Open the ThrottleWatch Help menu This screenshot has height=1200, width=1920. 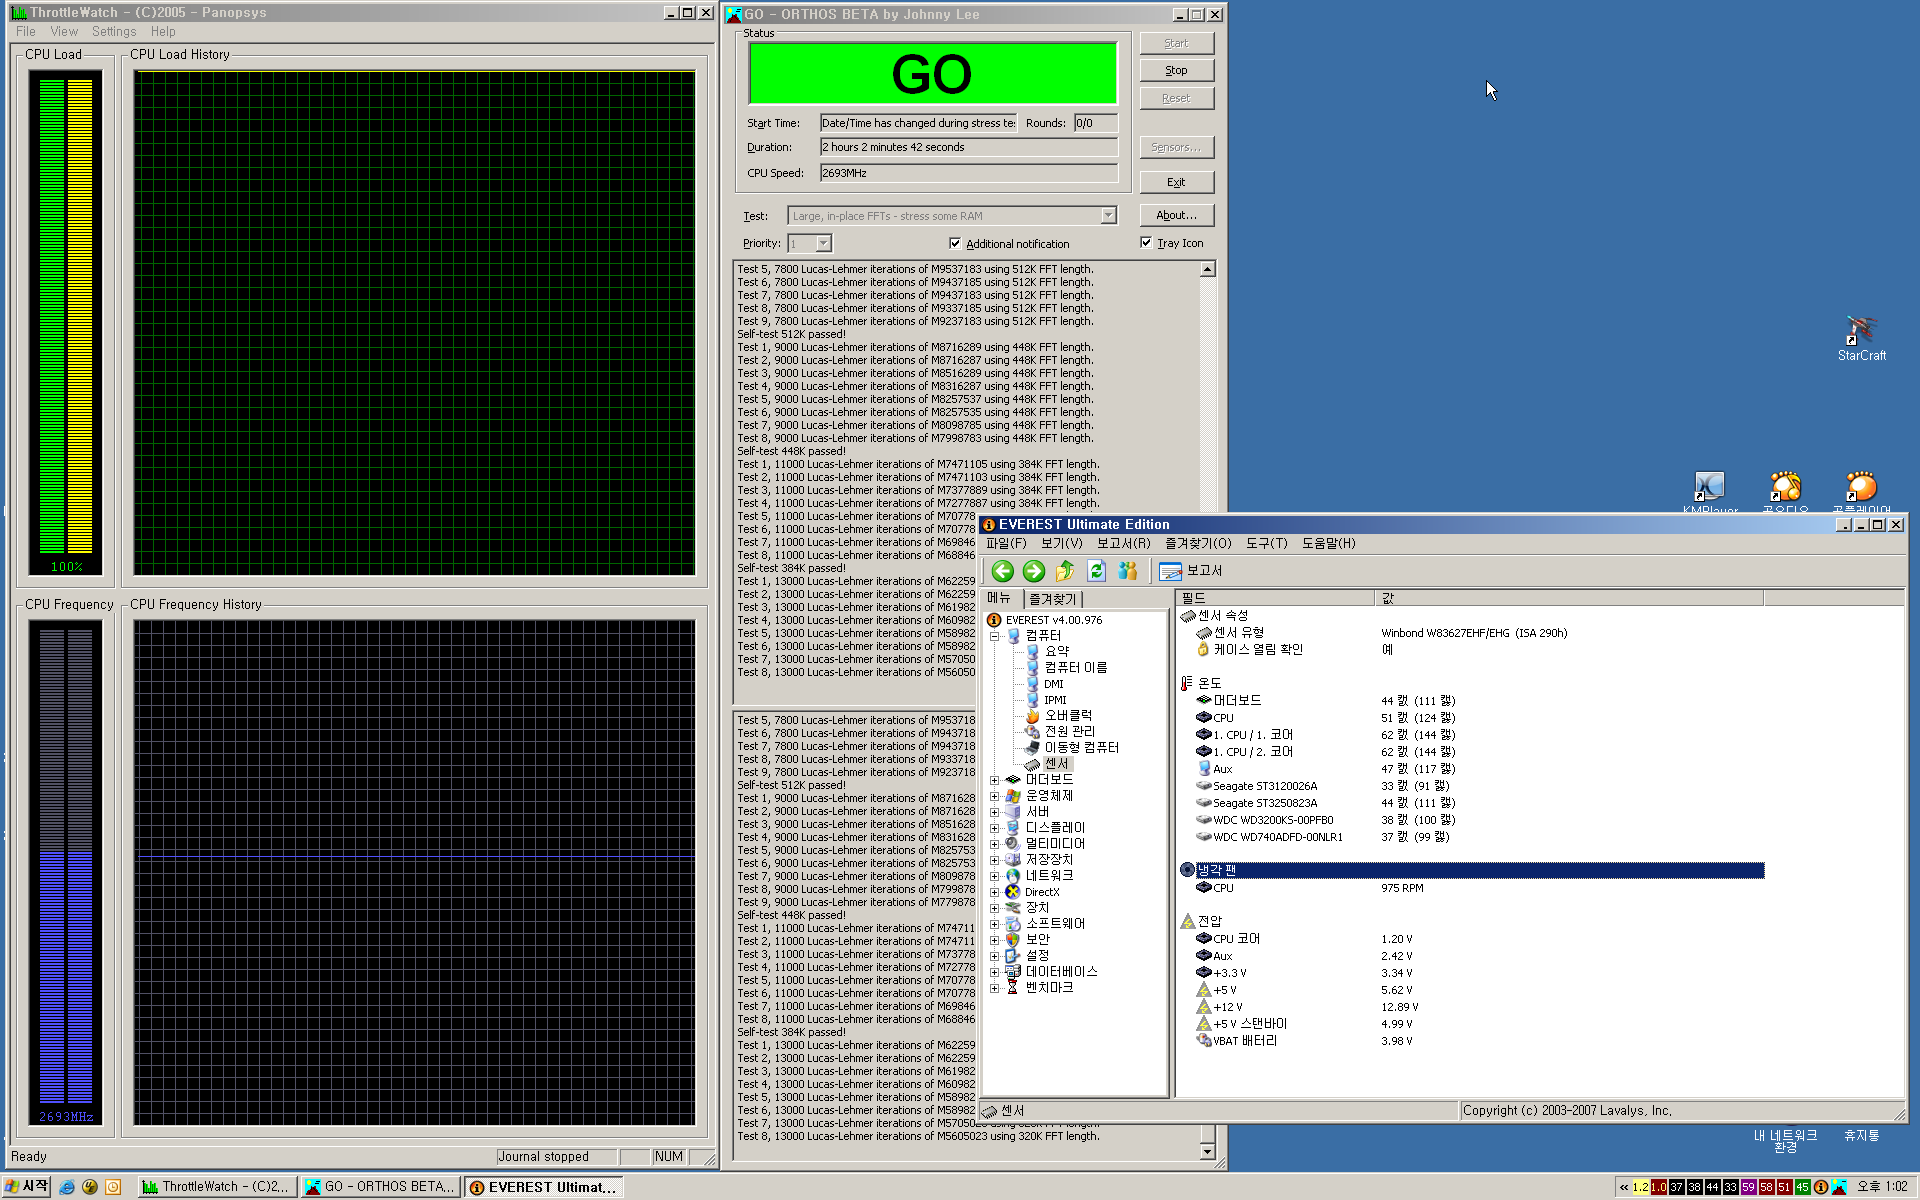click(x=163, y=32)
